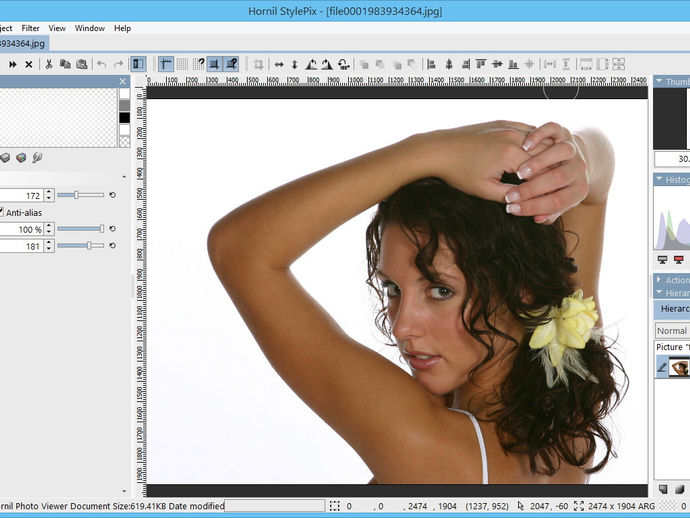Screen dimensions: 690x518
Task: Select the gray color swatch
Action: pyautogui.click(x=125, y=106)
